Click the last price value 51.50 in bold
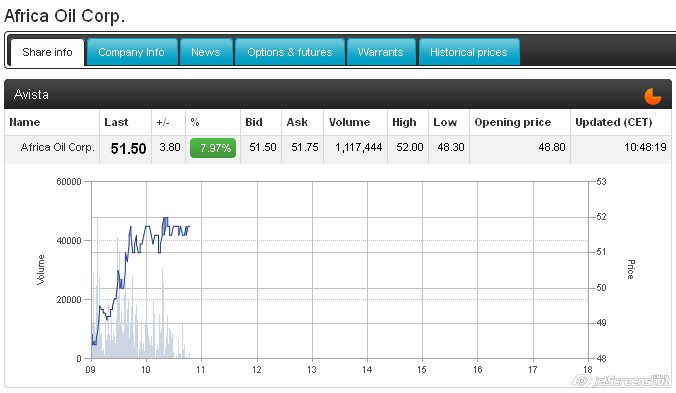 pos(128,149)
